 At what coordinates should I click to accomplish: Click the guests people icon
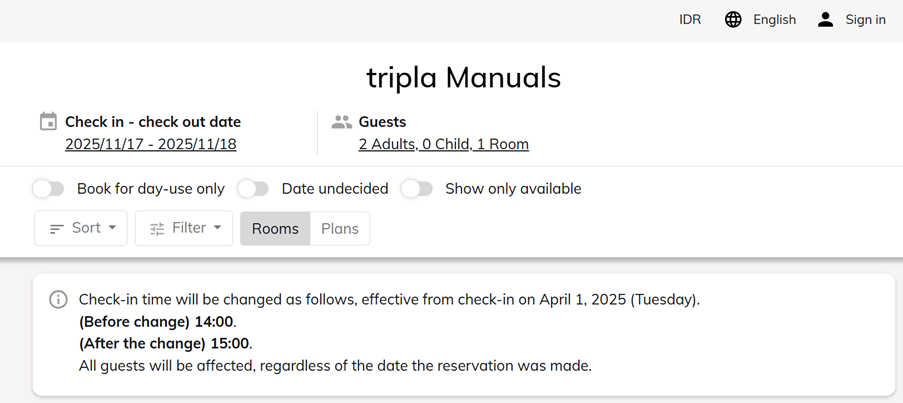(x=342, y=122)
